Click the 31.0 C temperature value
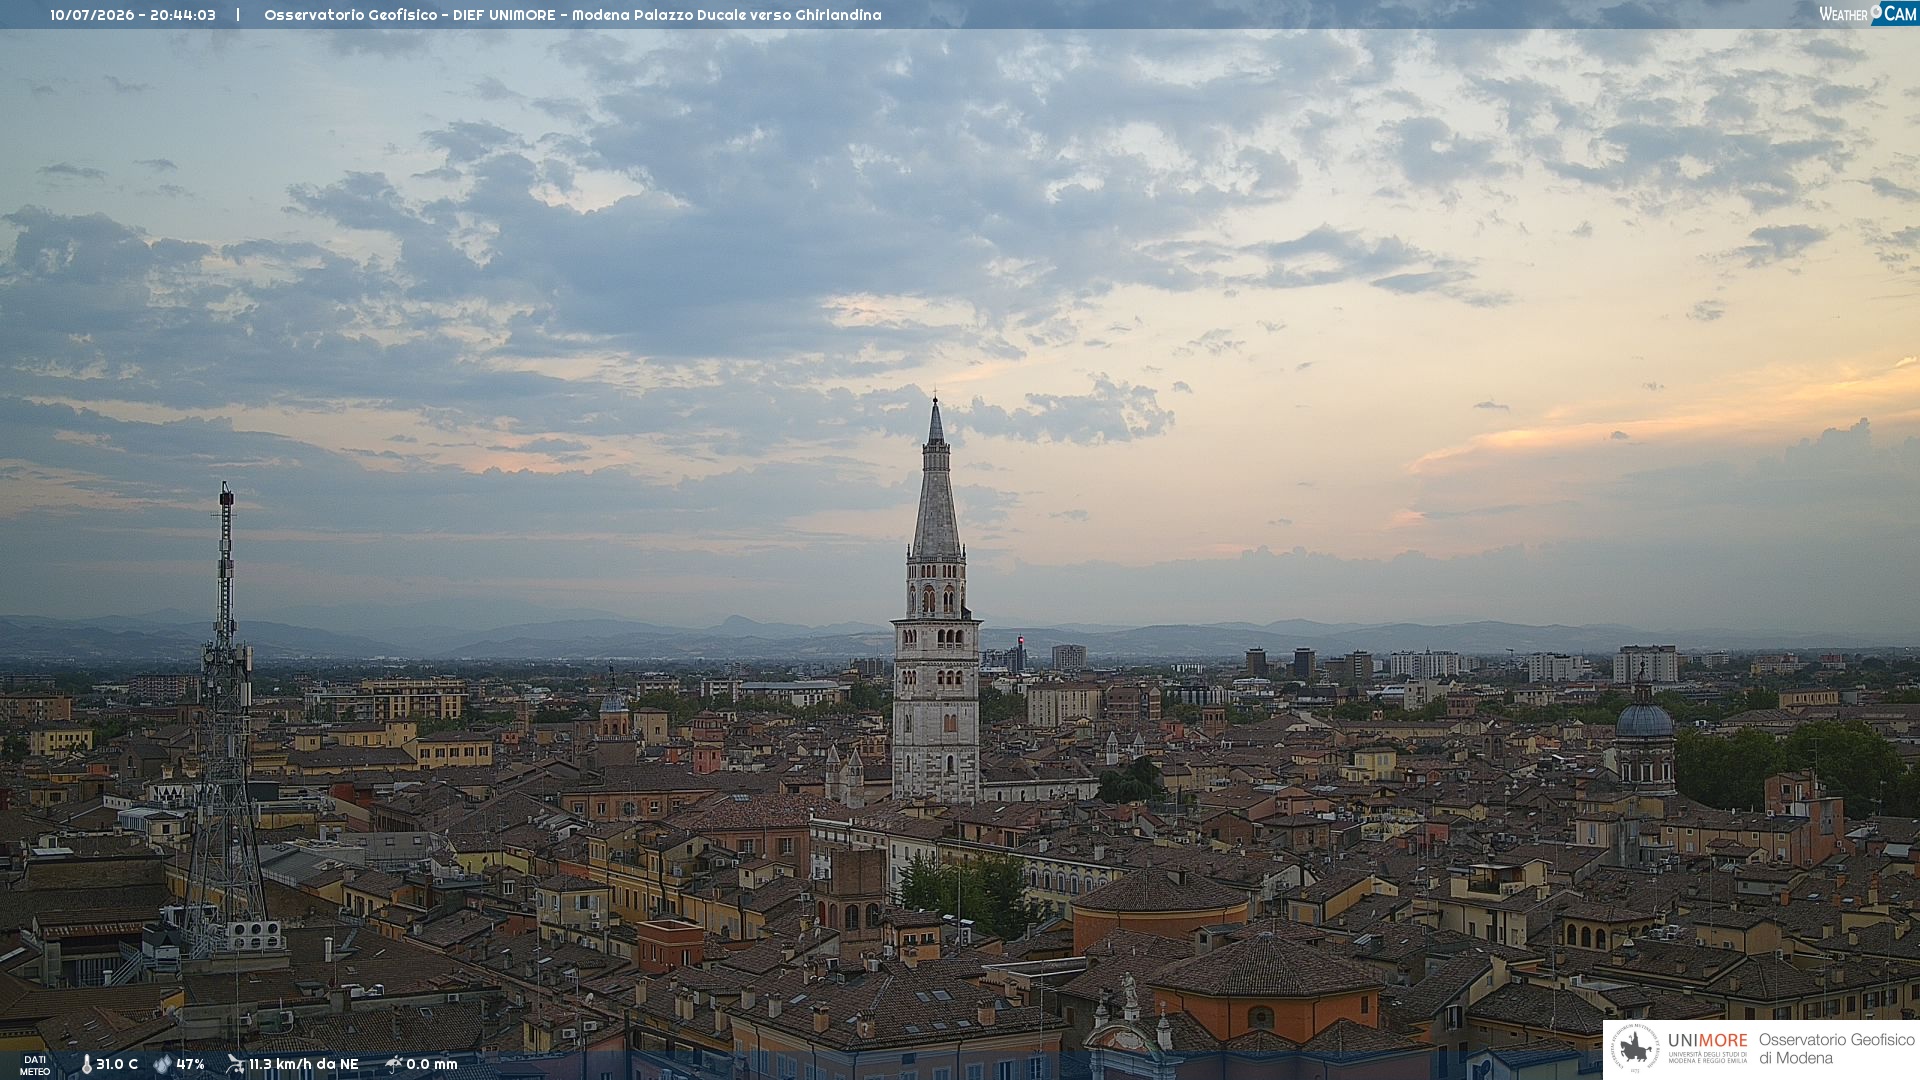Screen dimensions: 1920x1080 click(117, 1064)
